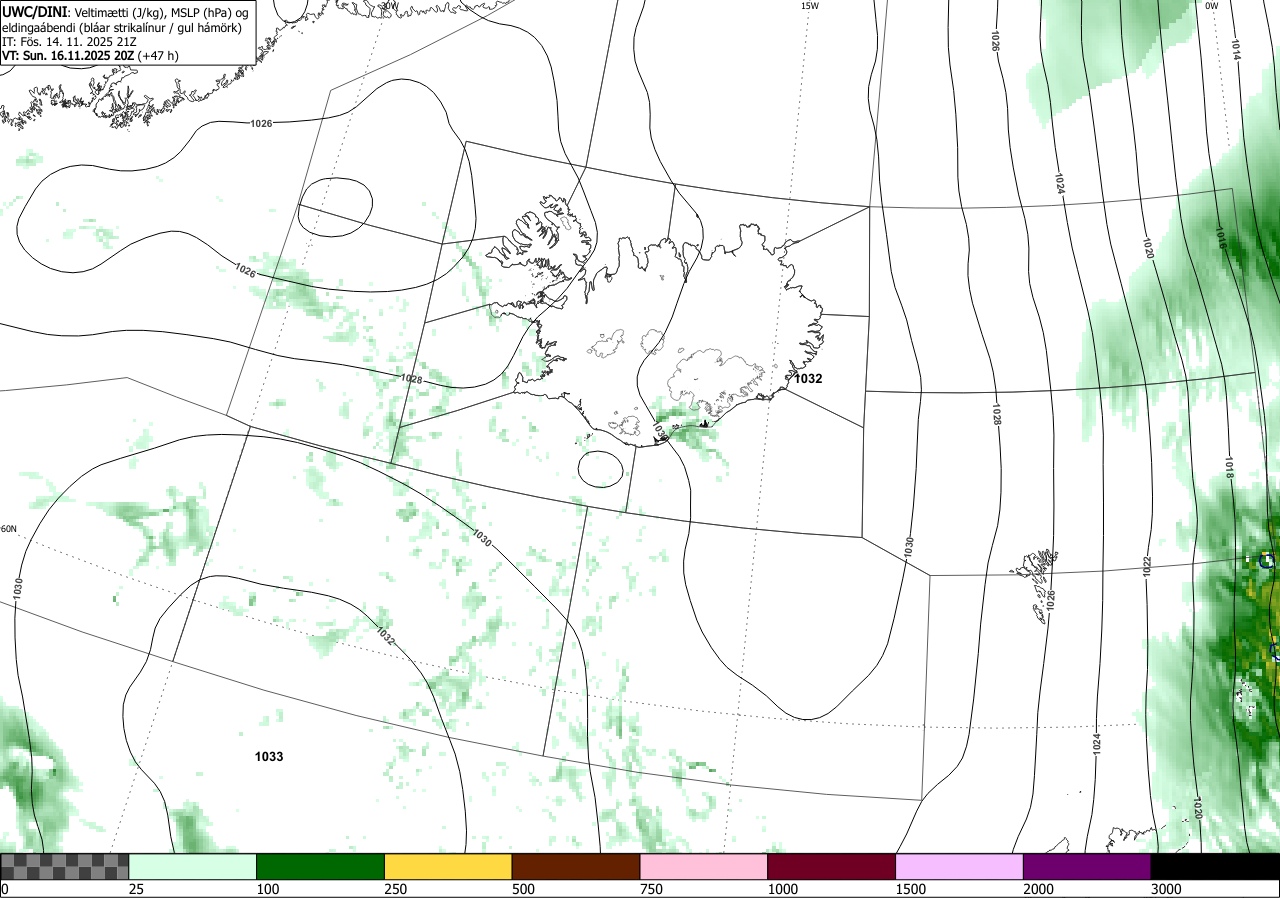
Task: Click the 'UWC/DINI' title text
Action: tap(34, 11)
